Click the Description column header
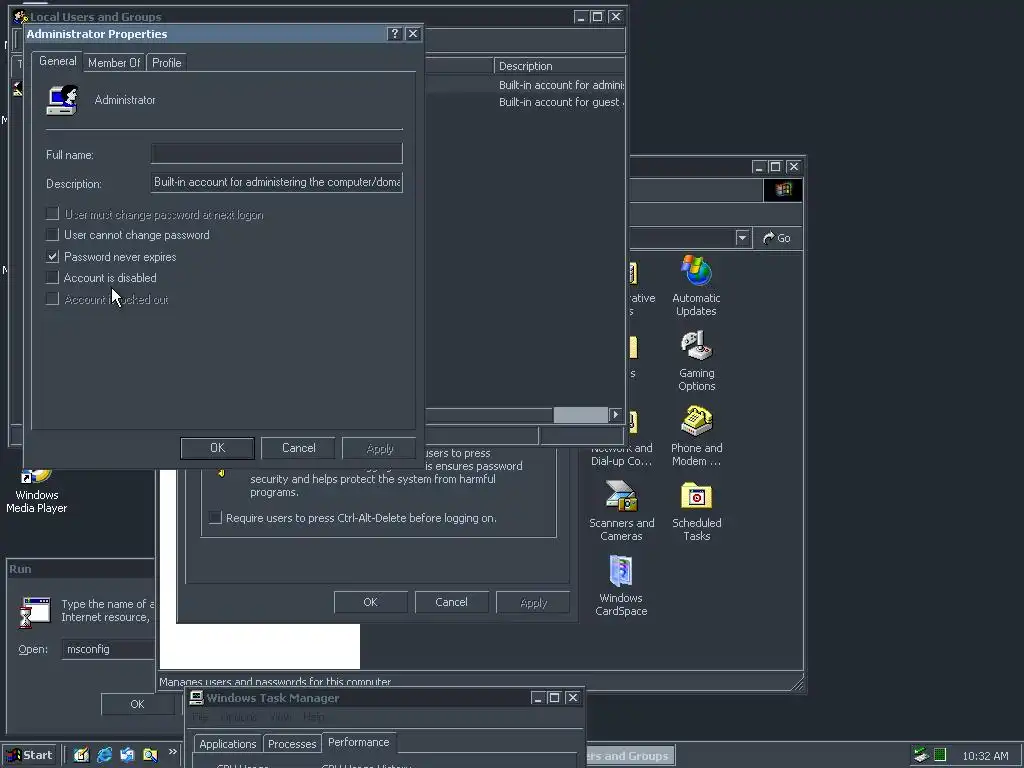Image resolution: width=1024 pixels, height=768 pixels. pos(559,66)
